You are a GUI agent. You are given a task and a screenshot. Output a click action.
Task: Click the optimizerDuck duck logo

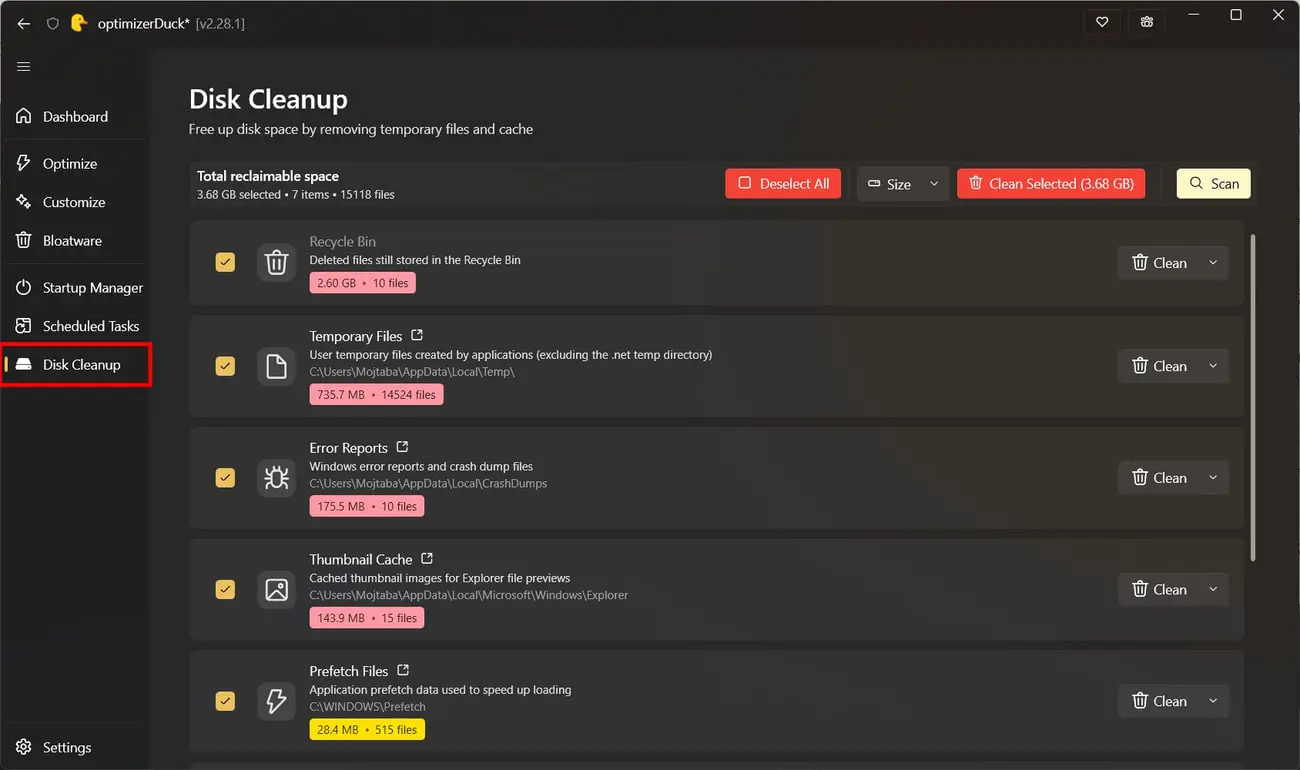click(79, 23)
